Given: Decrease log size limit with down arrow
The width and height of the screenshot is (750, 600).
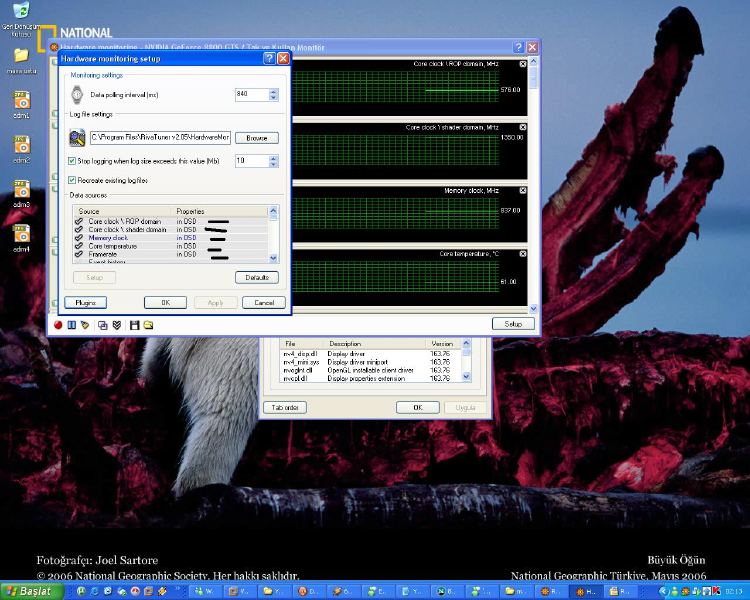Looking at the screenshot, I should click(x=274, y=164).
